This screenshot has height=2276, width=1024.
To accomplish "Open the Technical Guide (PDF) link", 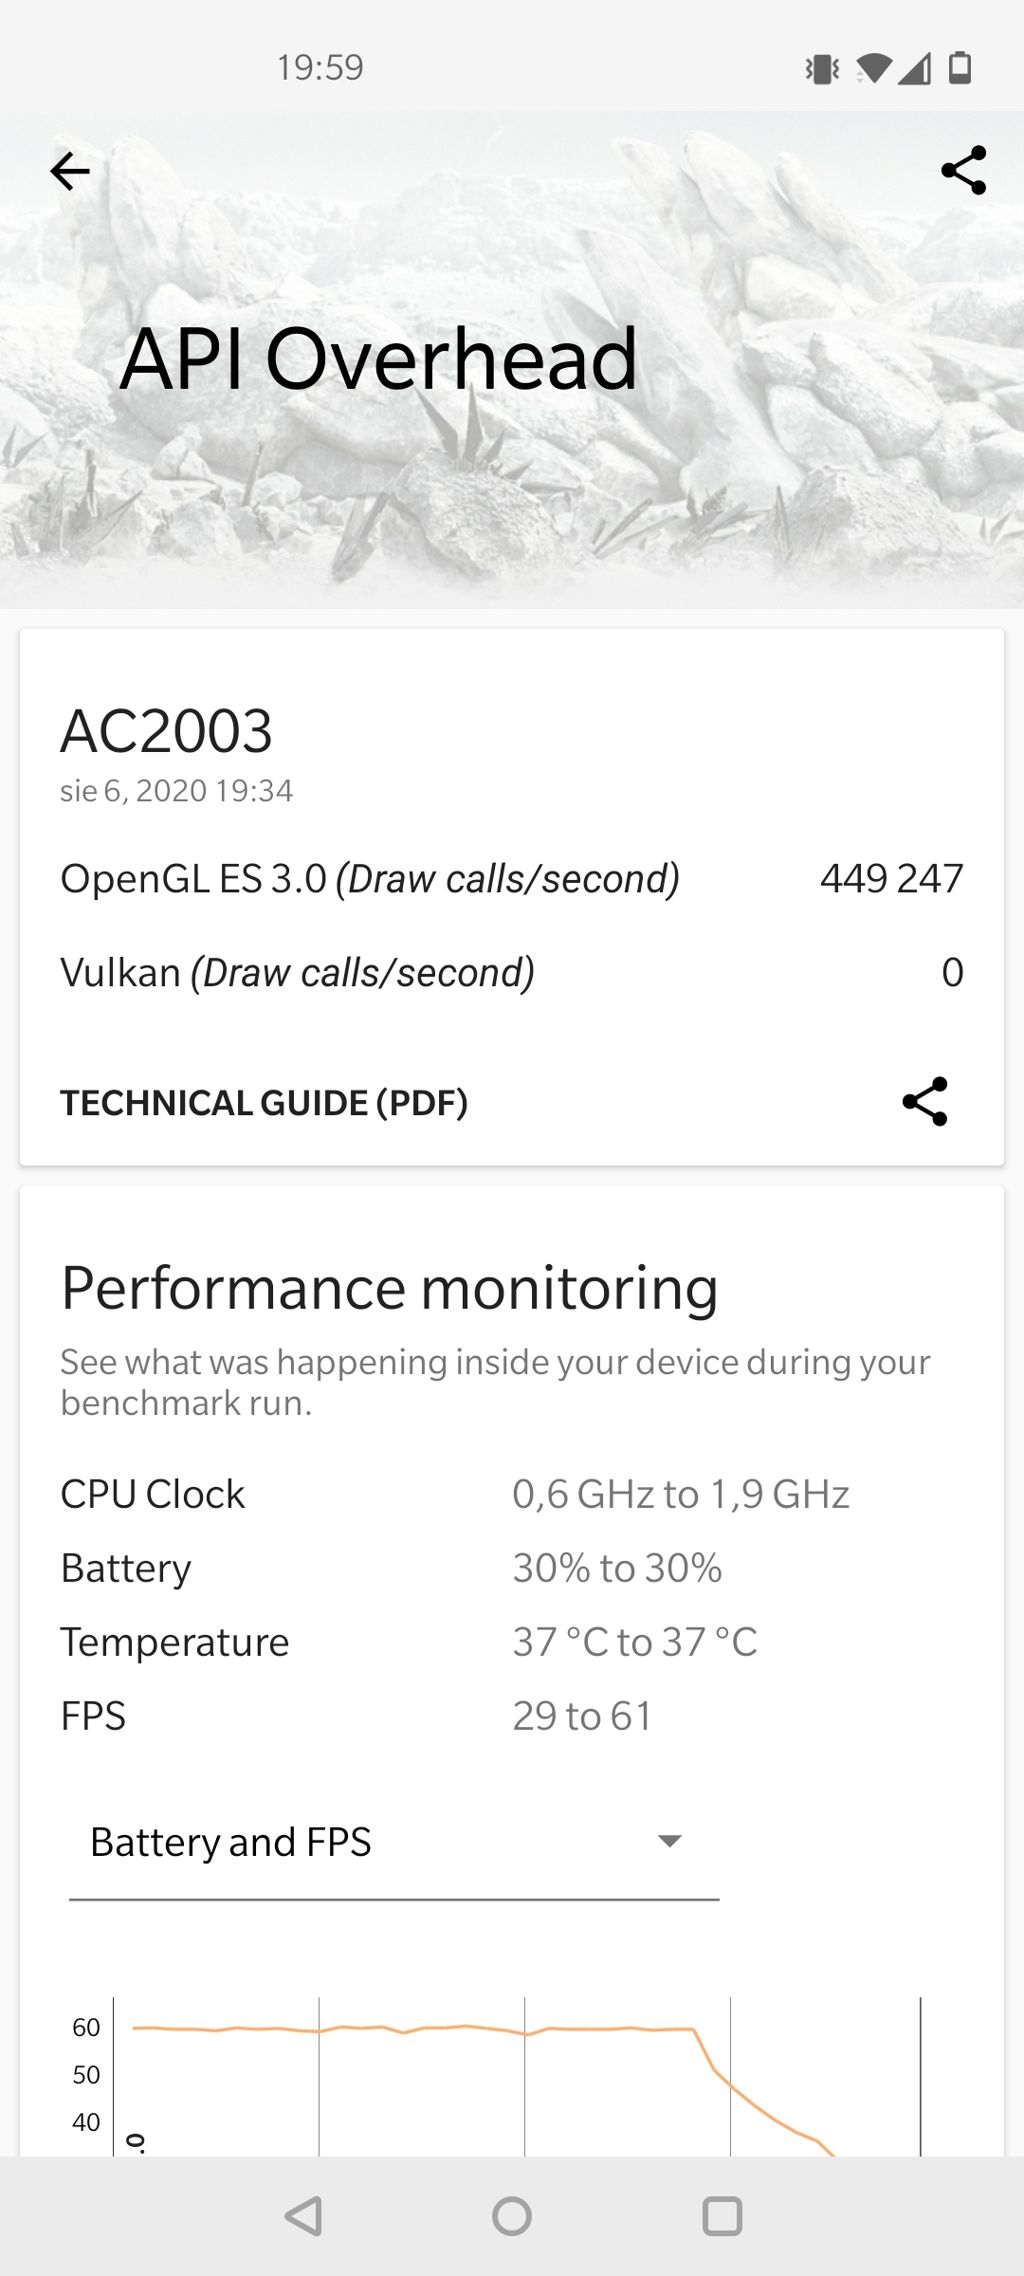I will click(264, 1102).
